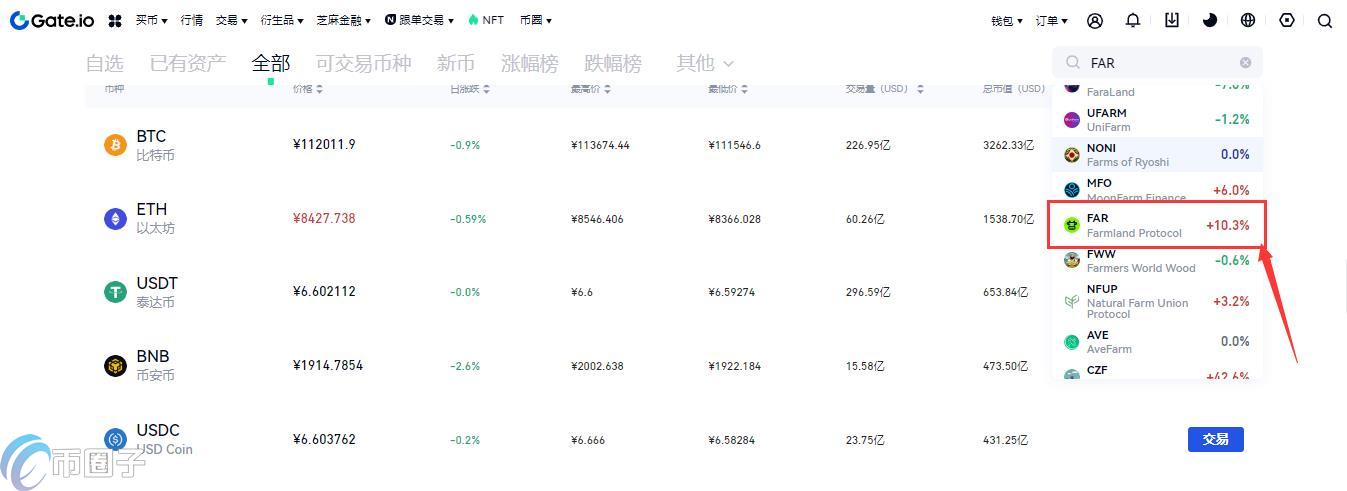Click ETH price ¥8427.738

(x=324, y=218)
